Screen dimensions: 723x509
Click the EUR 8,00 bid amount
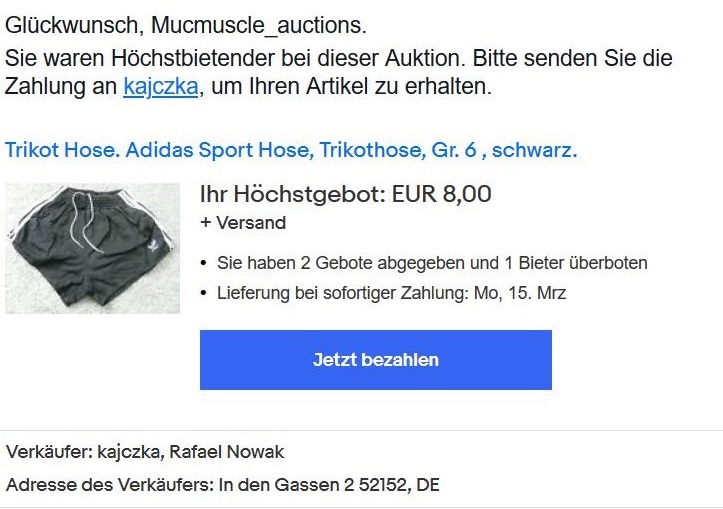[x=441, y=194]
